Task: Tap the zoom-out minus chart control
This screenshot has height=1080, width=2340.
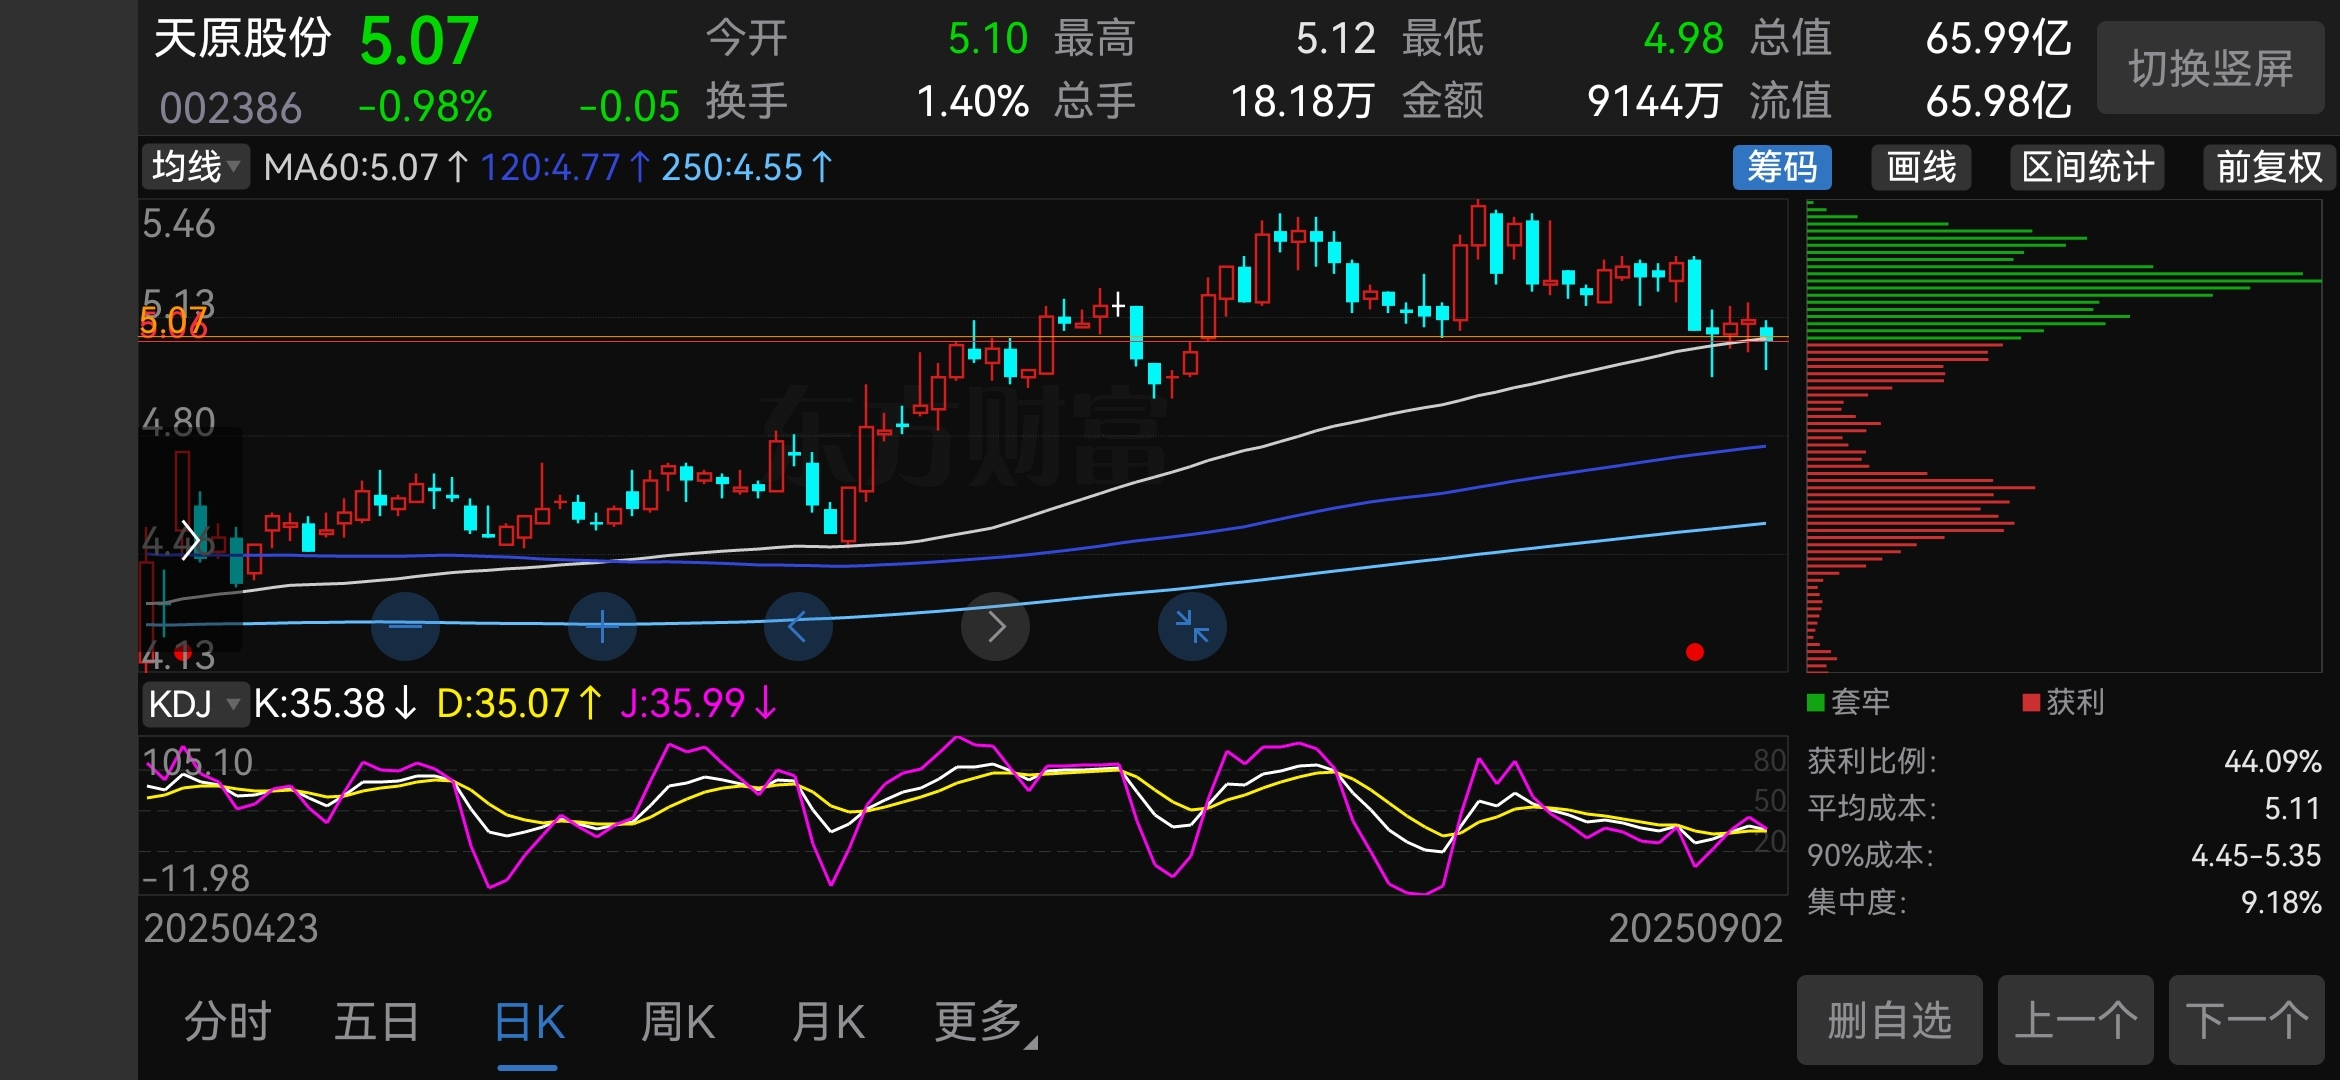Action: tap(405, 627)
